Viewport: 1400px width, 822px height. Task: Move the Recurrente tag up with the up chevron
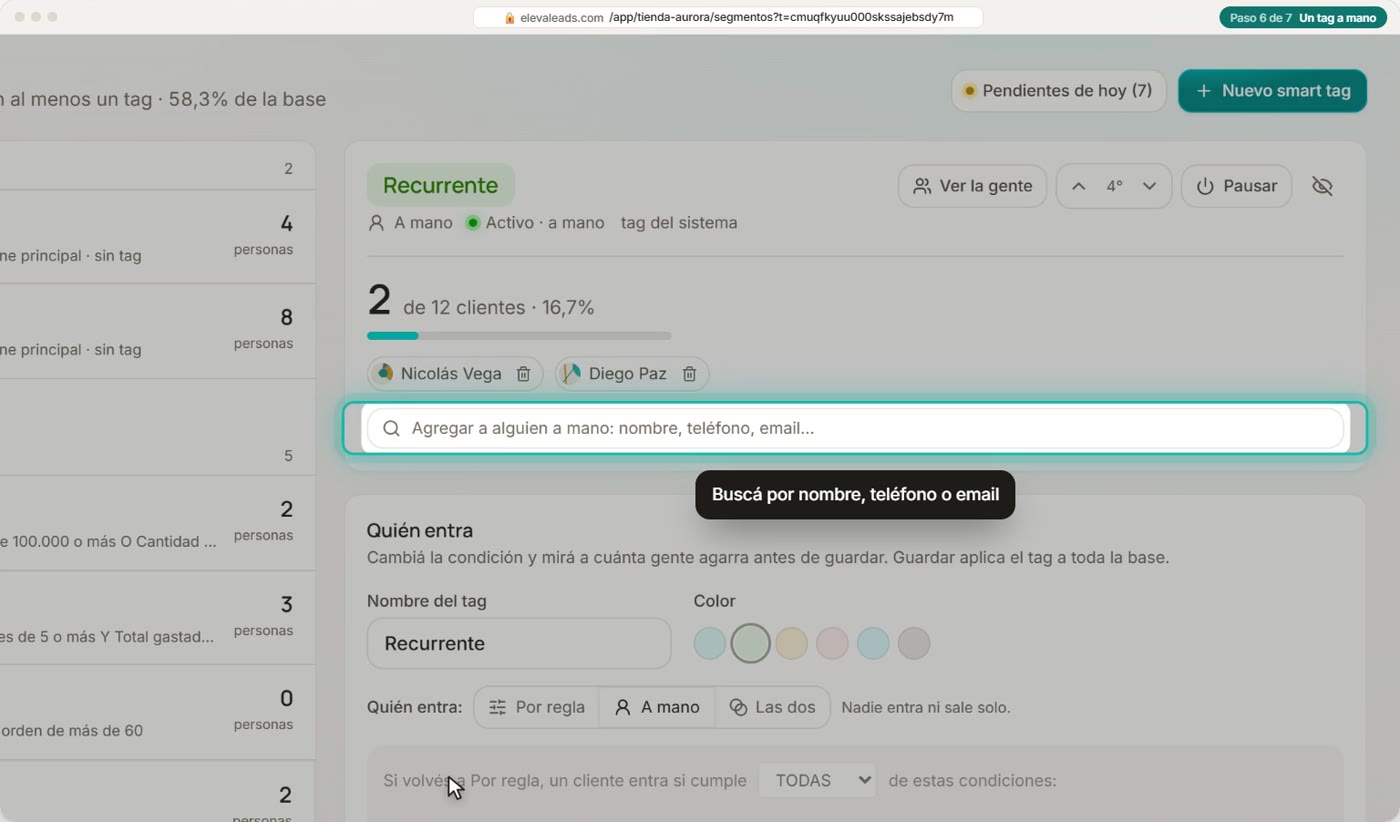[x=1079, y=186]
